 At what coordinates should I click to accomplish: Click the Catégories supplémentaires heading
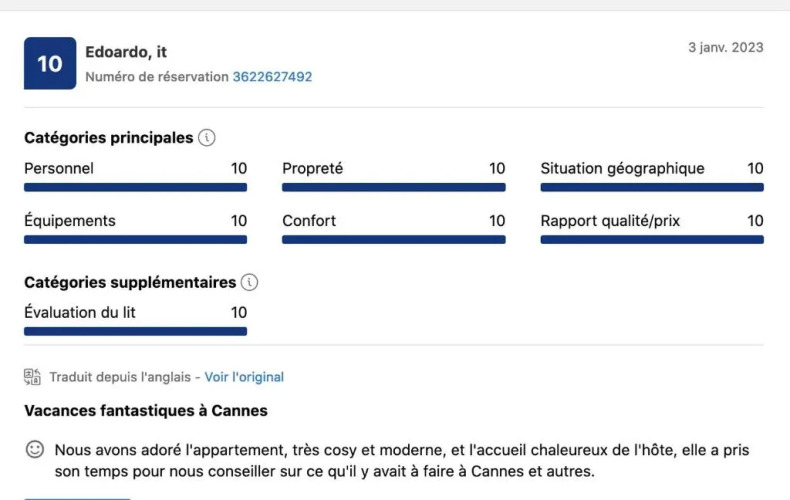click(x=130, y=282)
